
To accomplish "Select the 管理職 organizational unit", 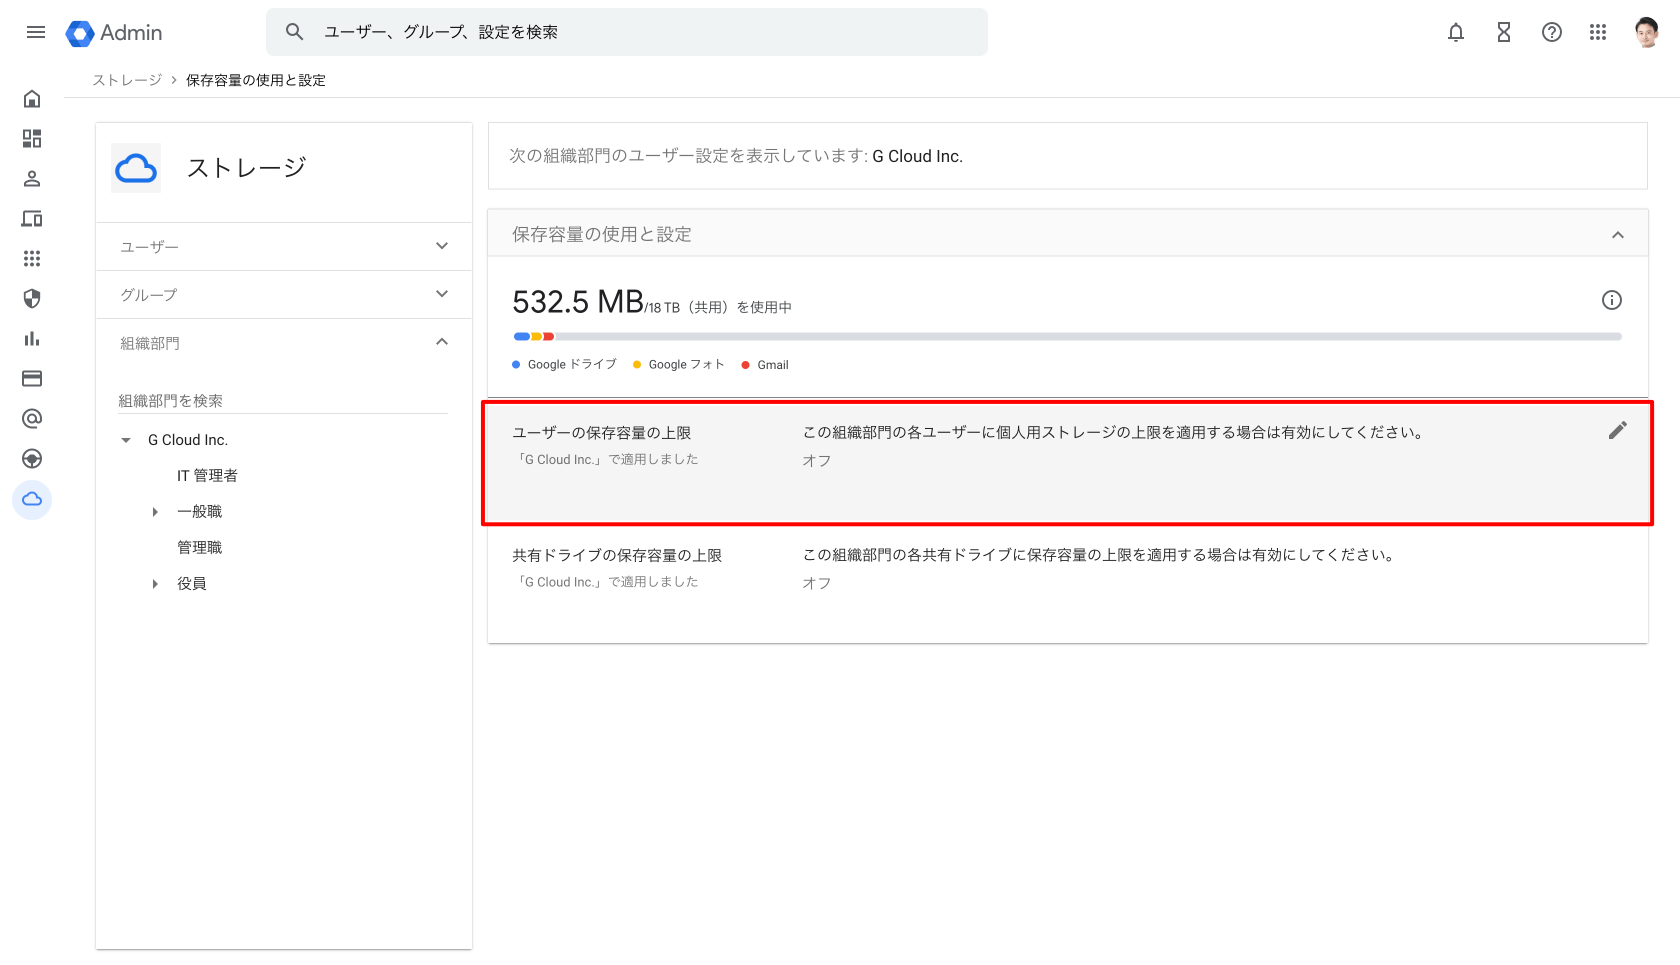I will point(199,548).
